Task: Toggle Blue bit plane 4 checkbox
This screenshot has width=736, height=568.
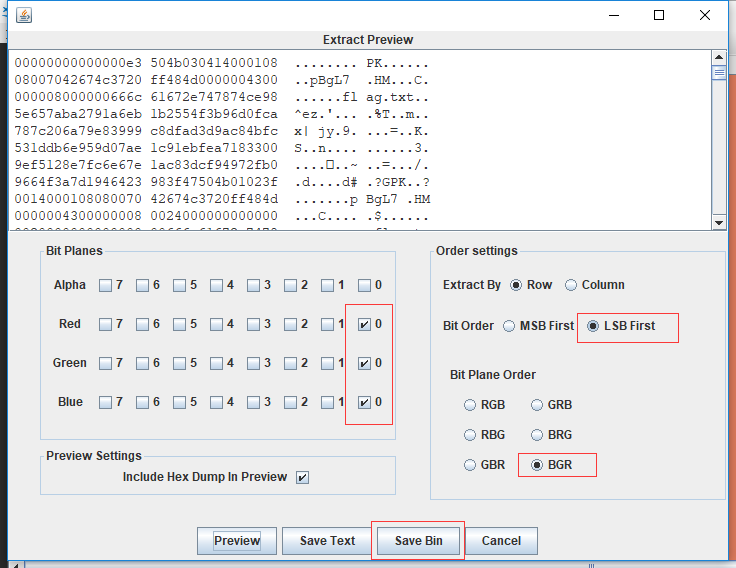Action: (216, 402)
